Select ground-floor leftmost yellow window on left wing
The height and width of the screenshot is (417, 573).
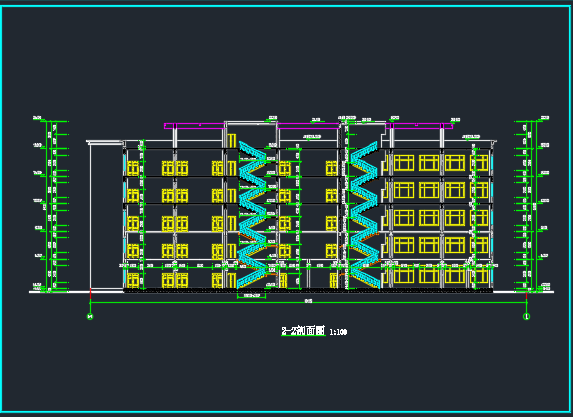pos(133,280)
